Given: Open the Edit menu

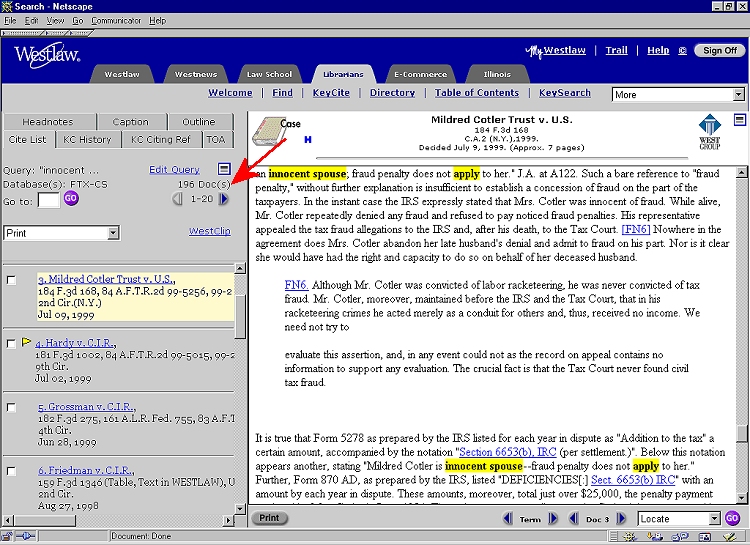Looking at the screenshot, I should coord(32,21).
